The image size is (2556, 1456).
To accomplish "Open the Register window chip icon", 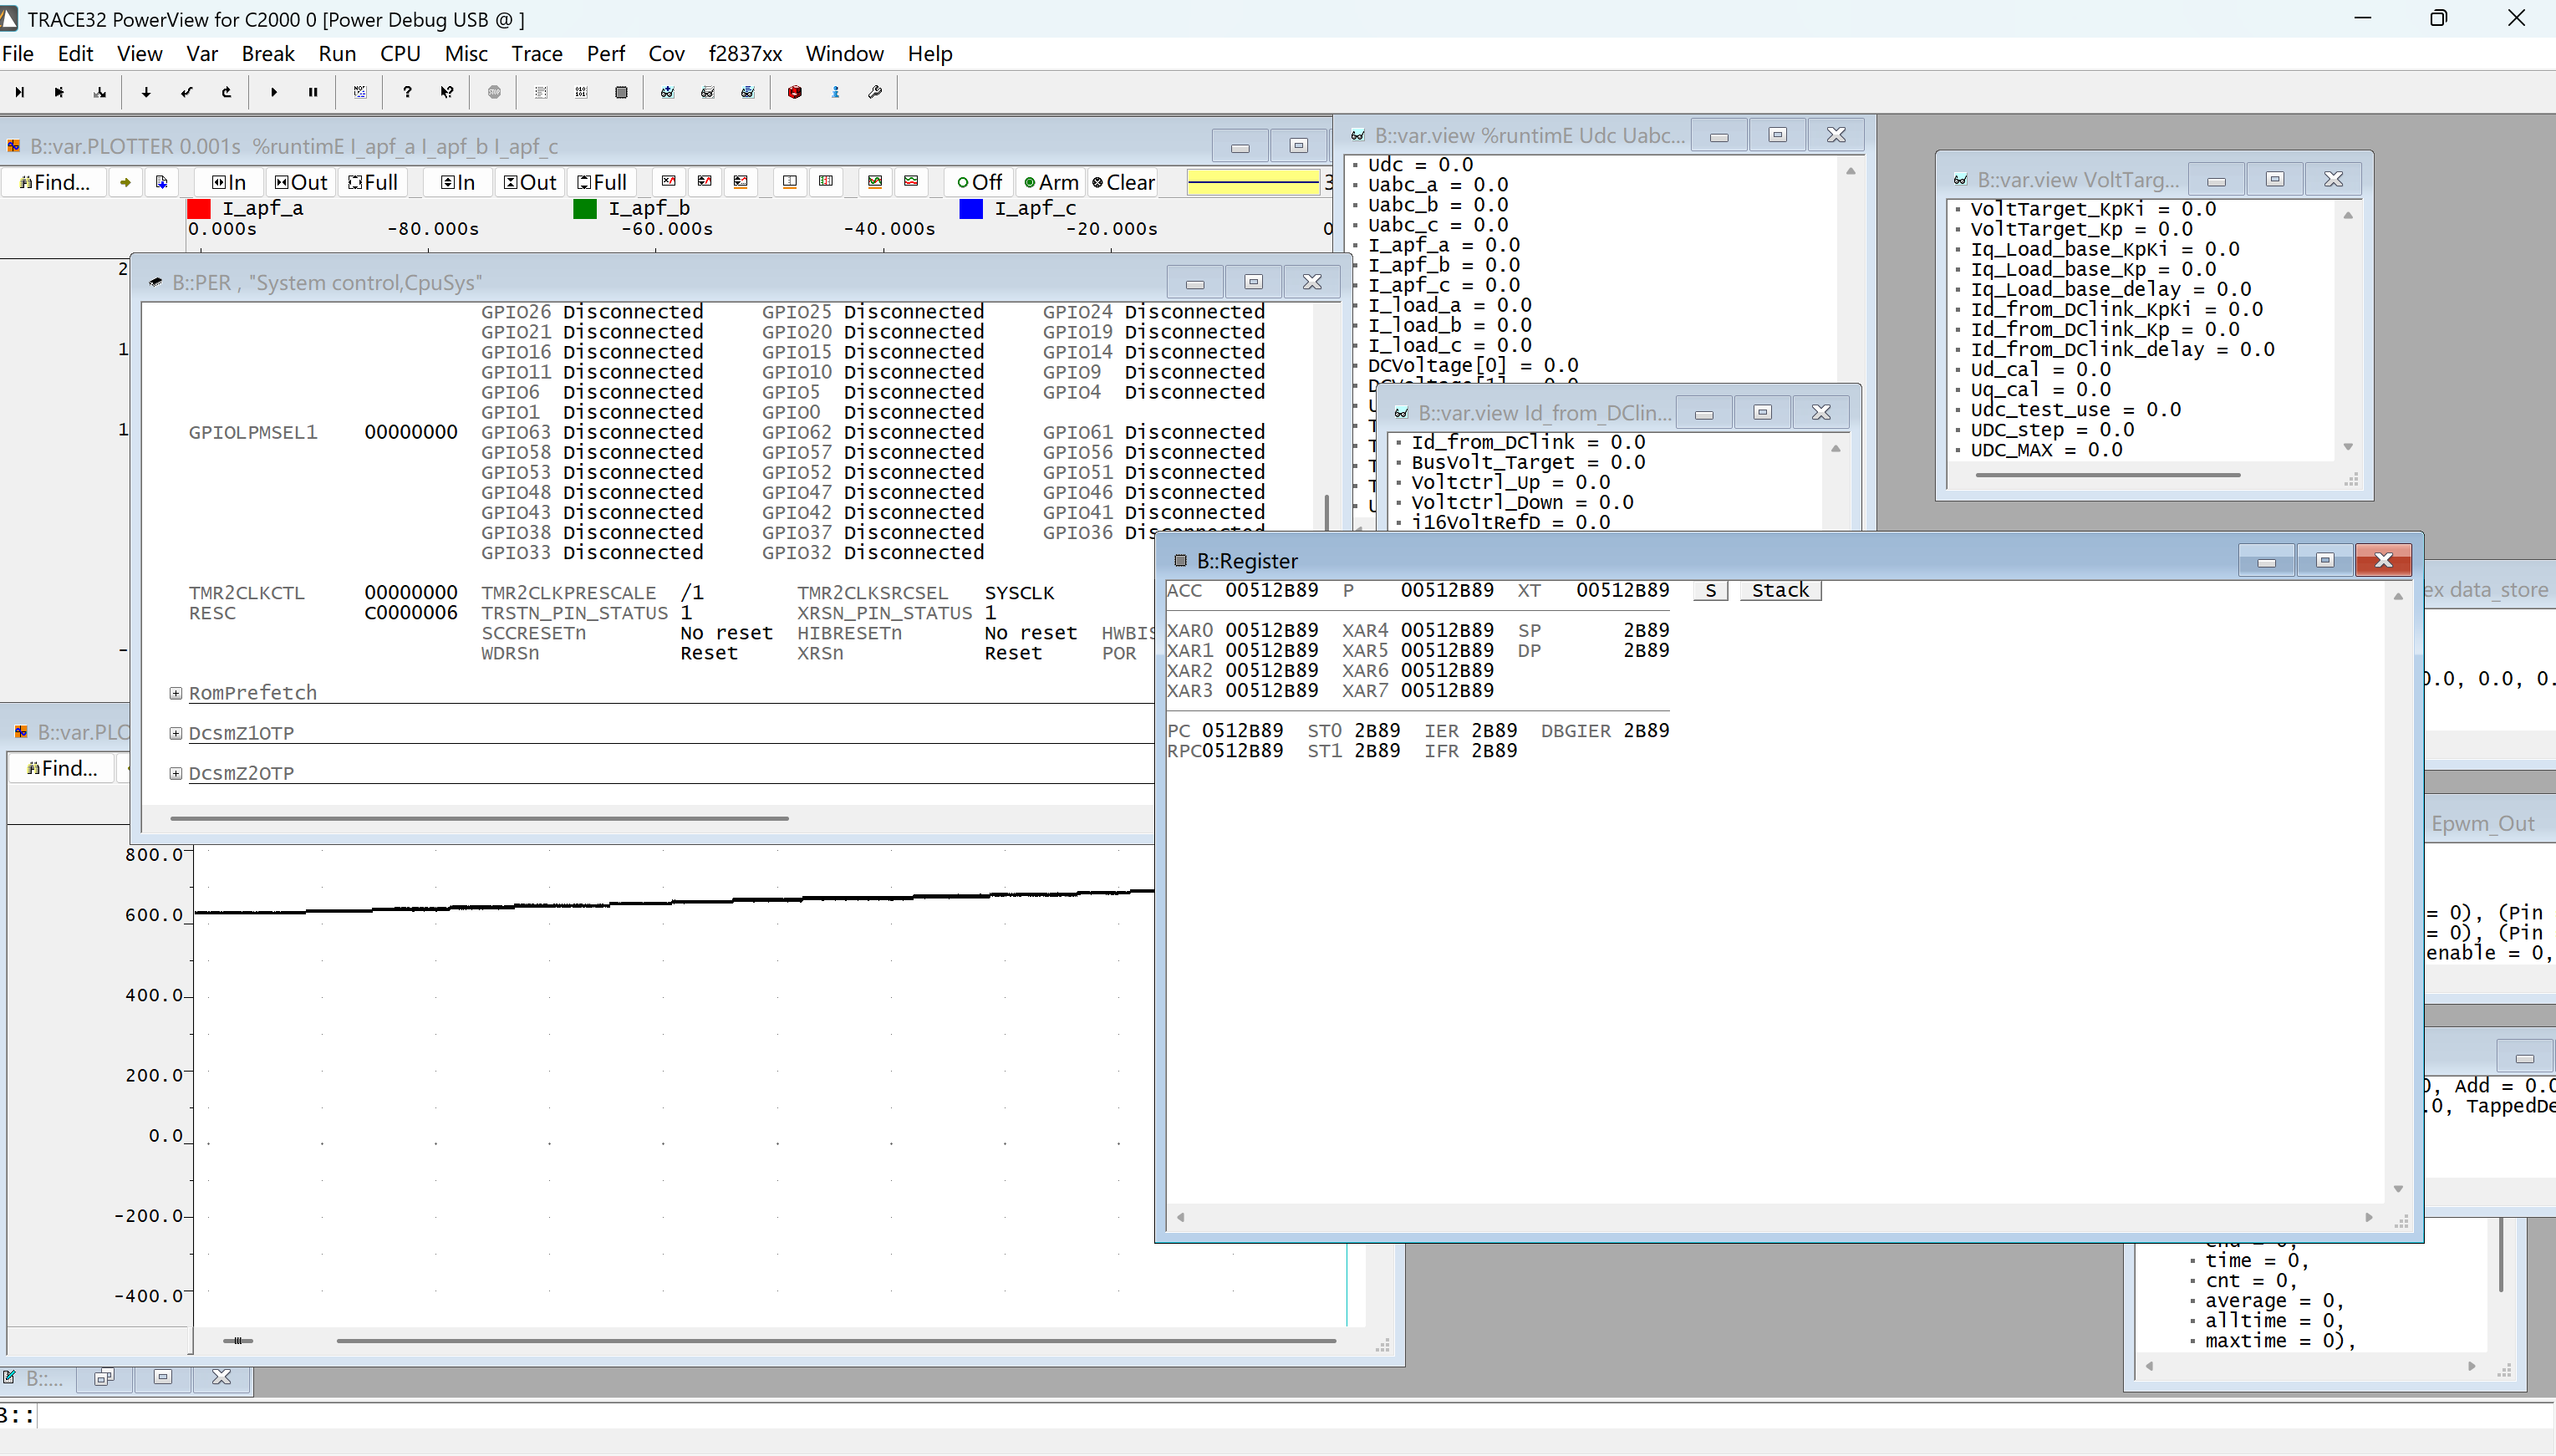I will (x=621, y=92).
